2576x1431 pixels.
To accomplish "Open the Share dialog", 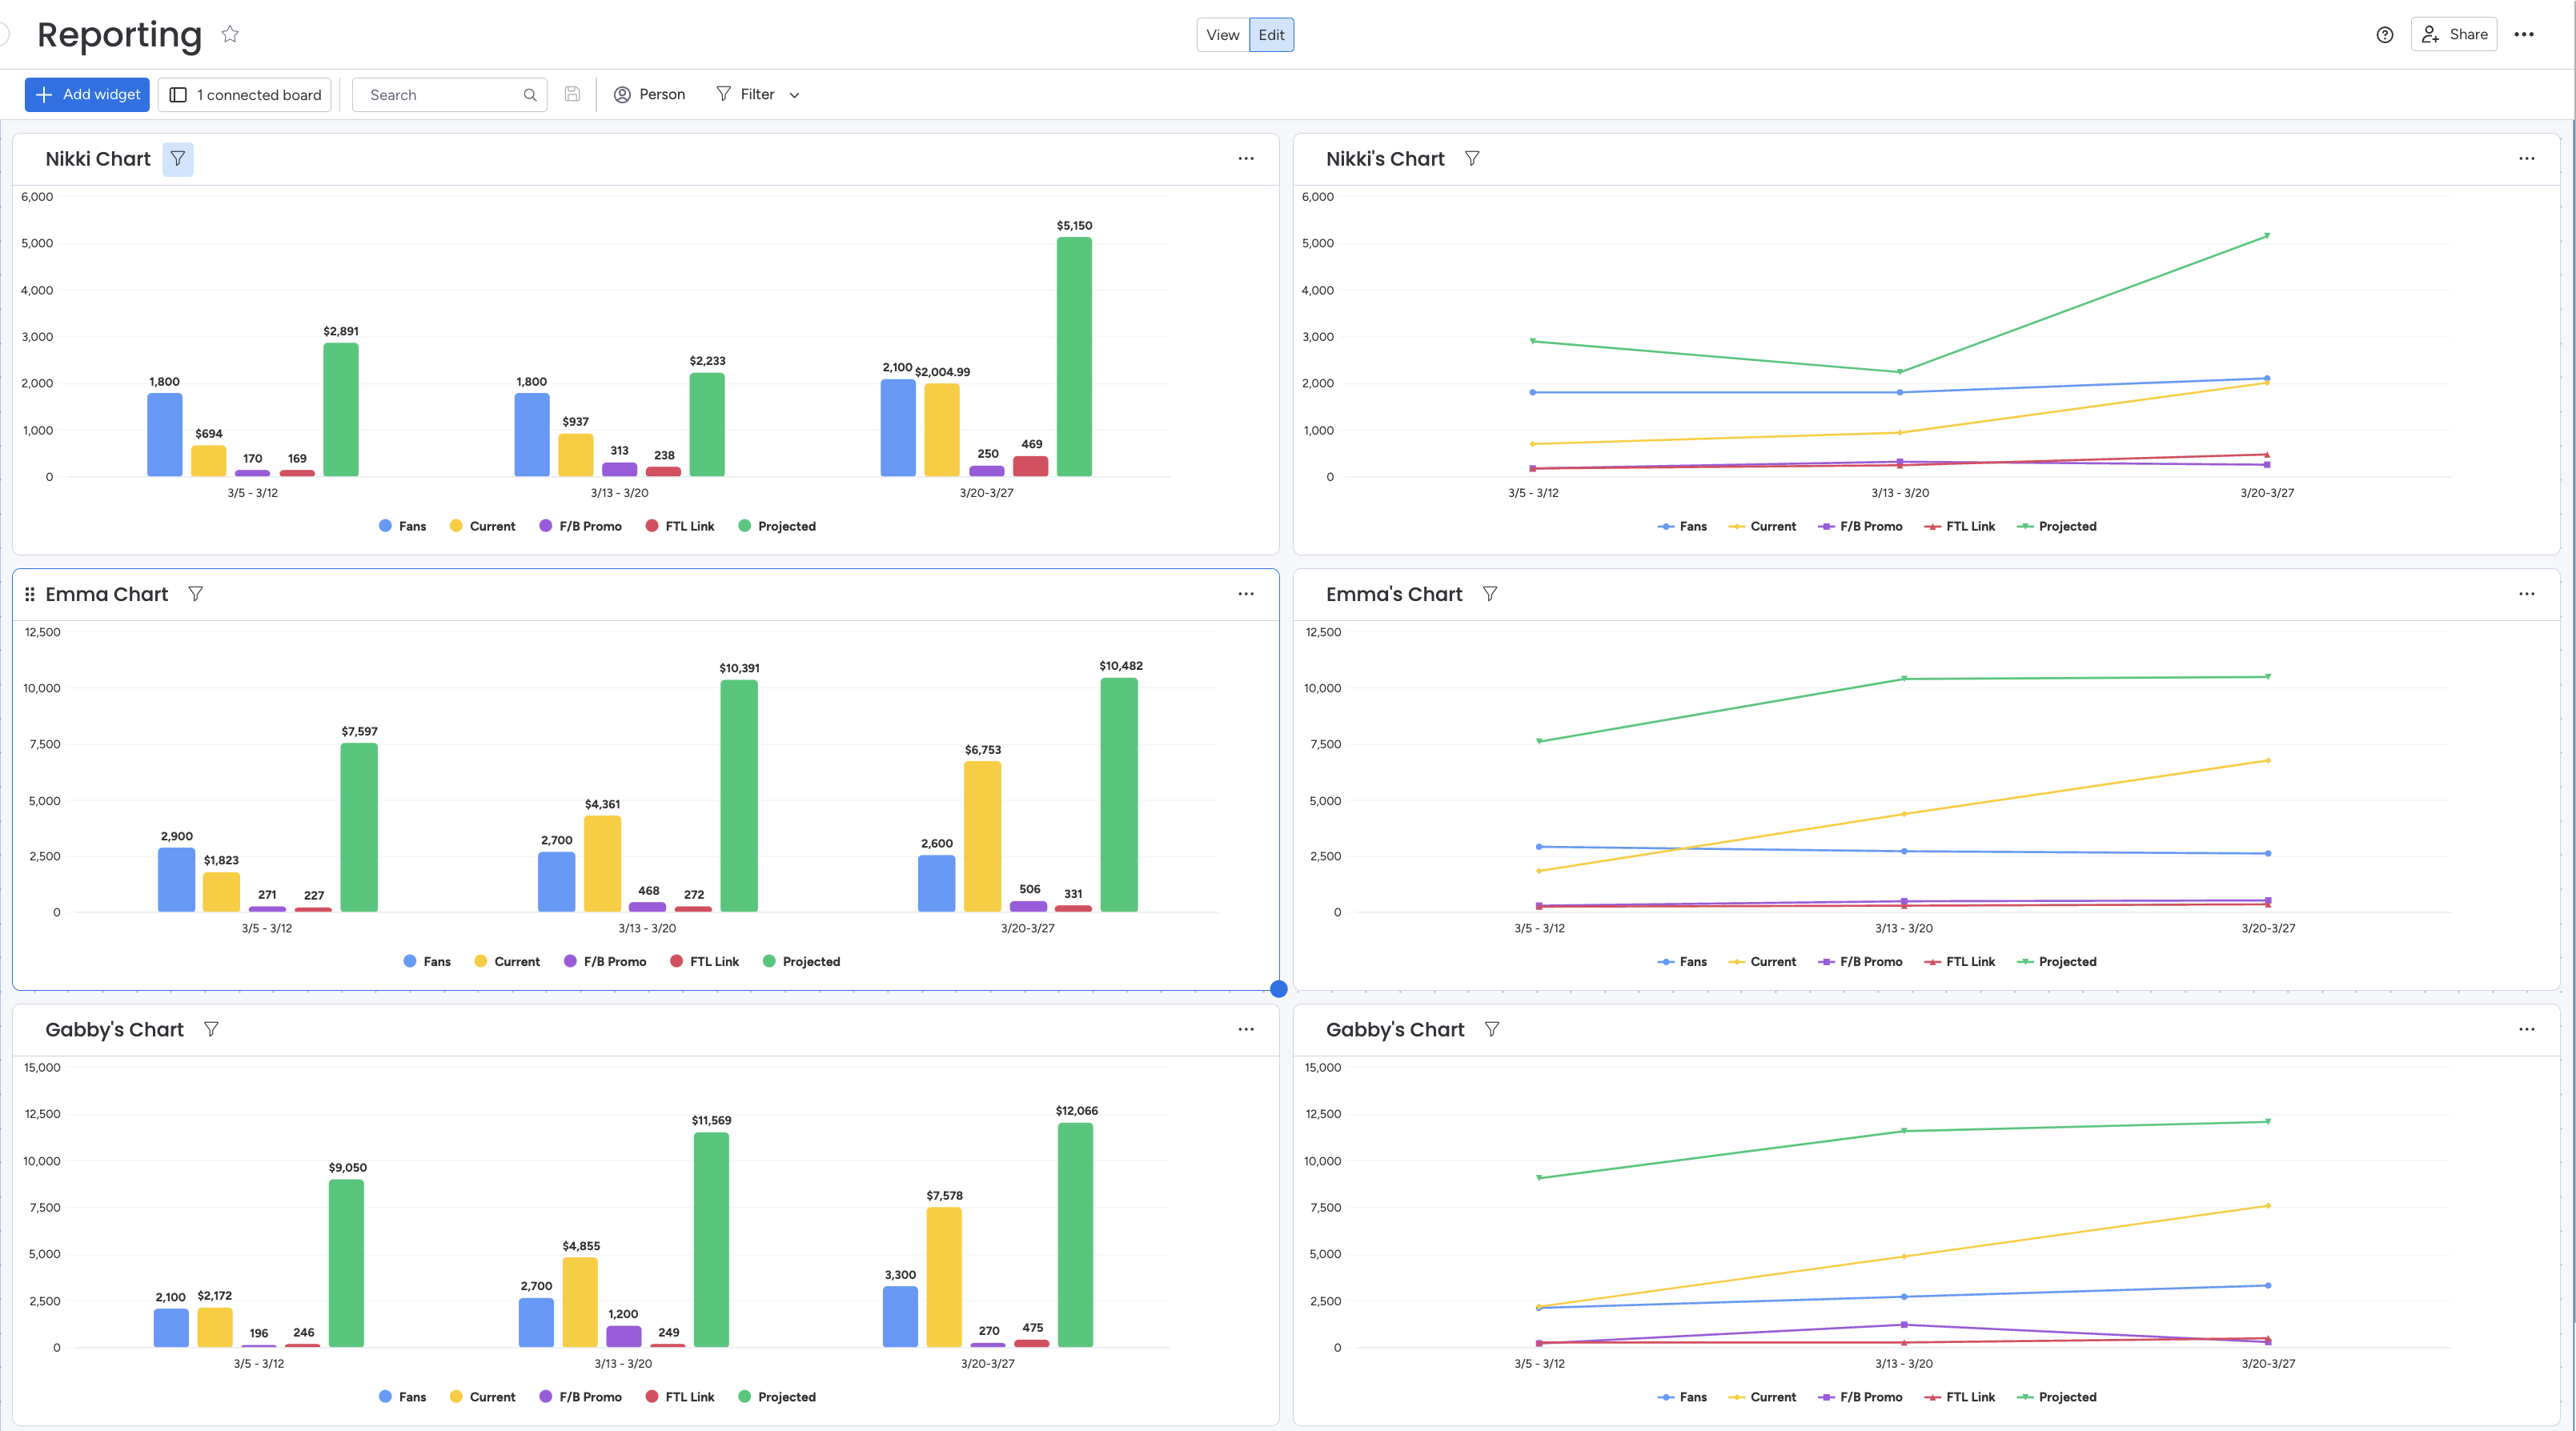I will pos(2454,35).
